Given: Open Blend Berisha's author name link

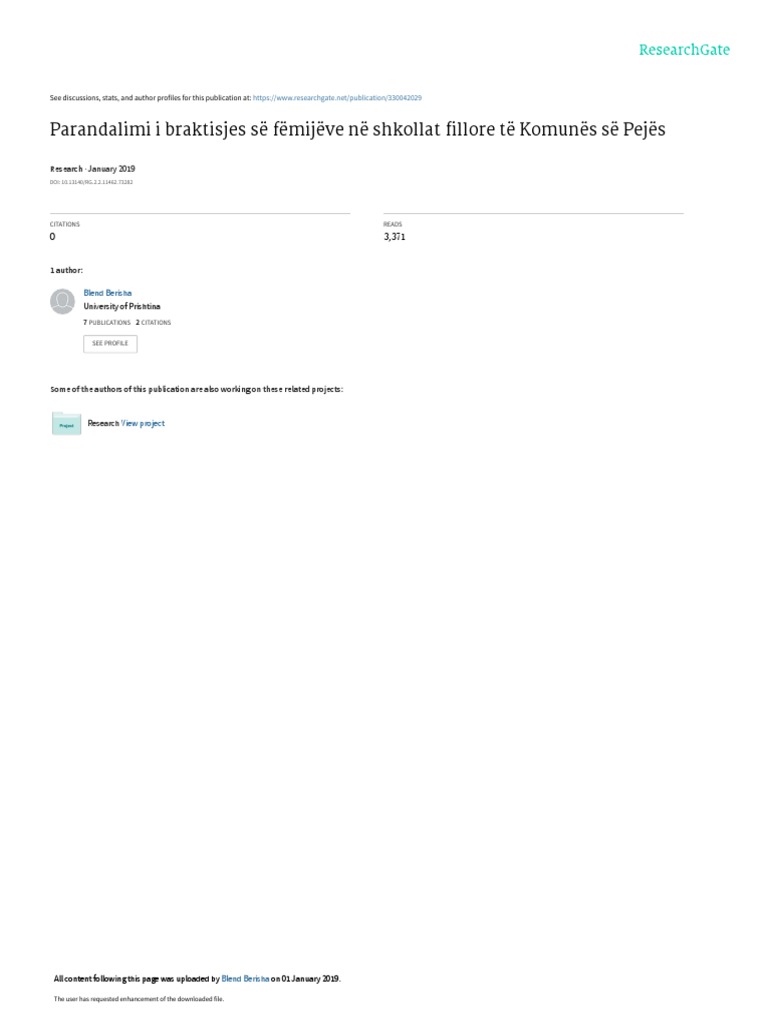Looking at the screenshot, I should (x=108, y=293).
